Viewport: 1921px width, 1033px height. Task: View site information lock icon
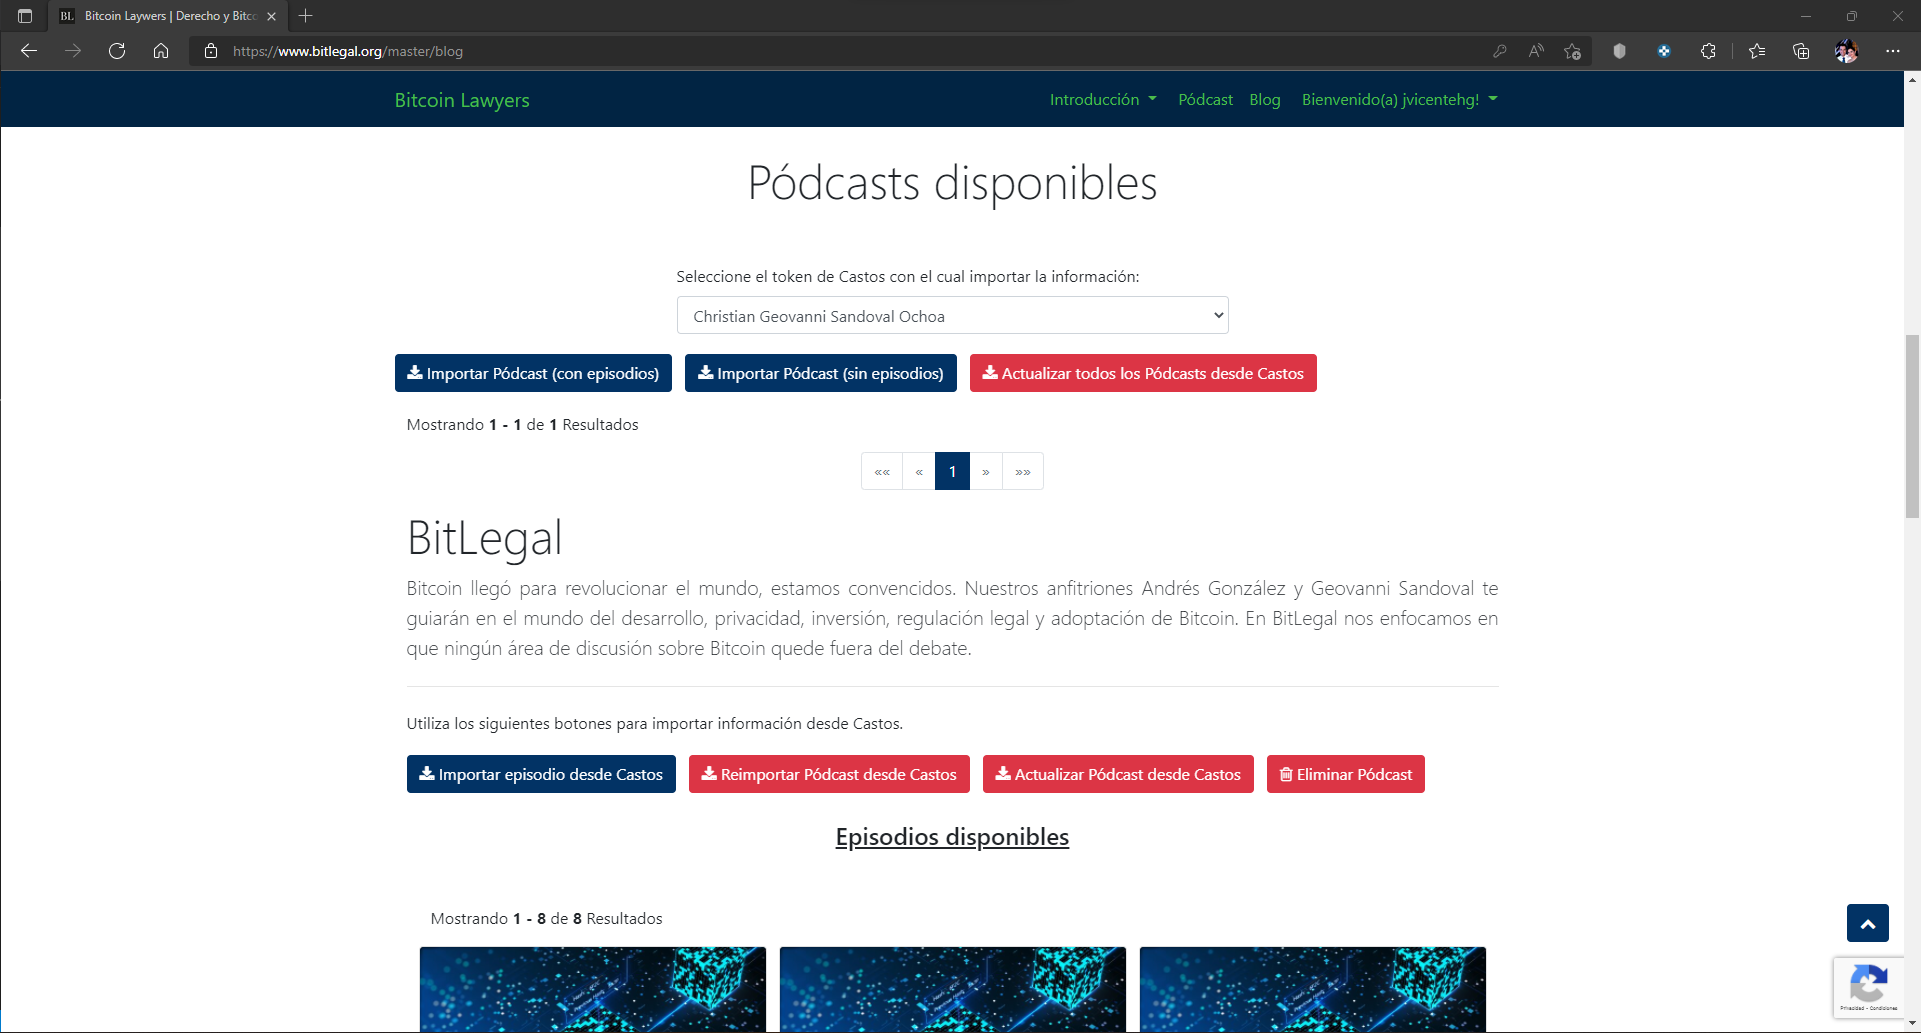(211, 51)
